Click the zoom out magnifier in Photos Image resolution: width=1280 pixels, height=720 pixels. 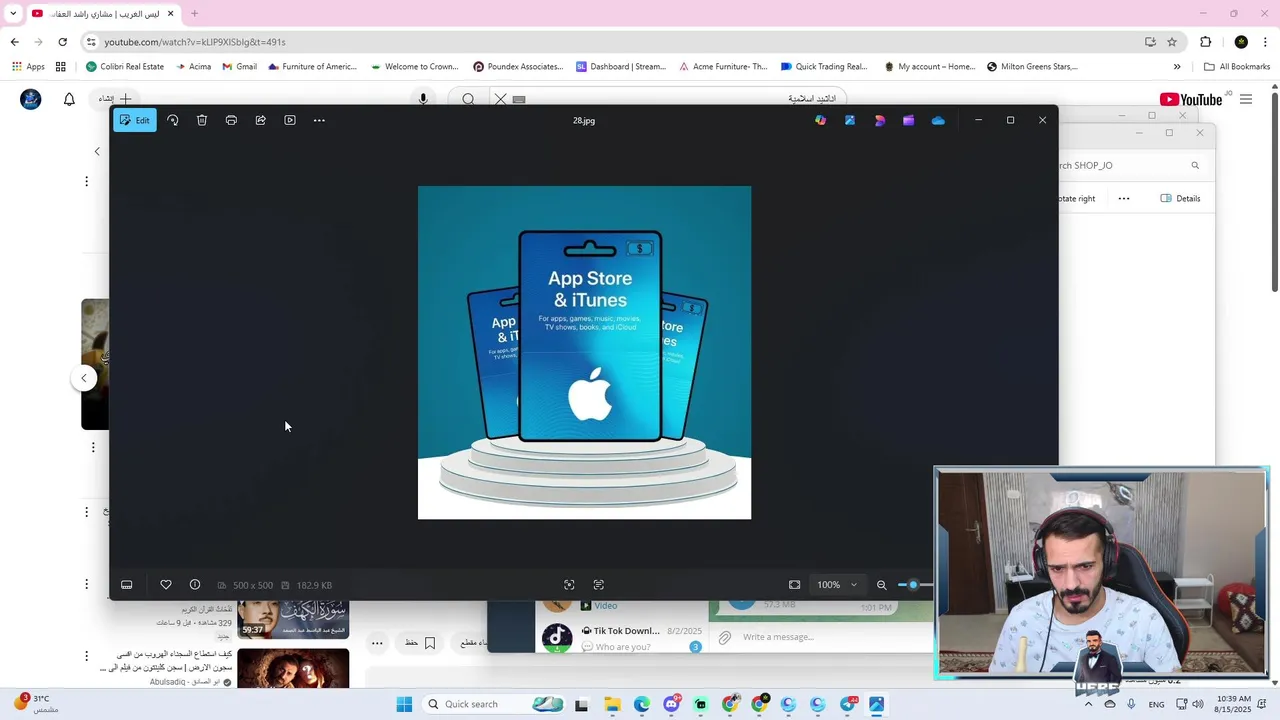click(x=881, y=585)
